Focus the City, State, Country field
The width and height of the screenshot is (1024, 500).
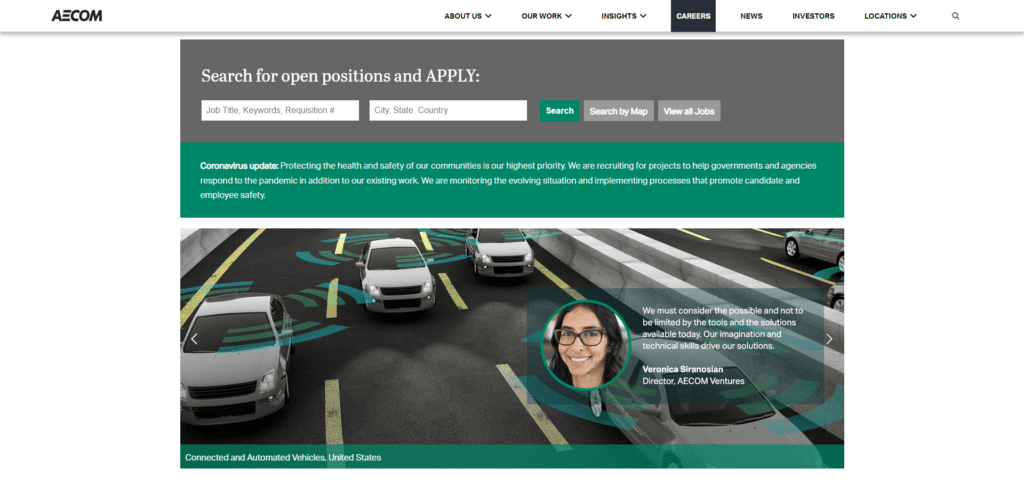click(448, 110)
